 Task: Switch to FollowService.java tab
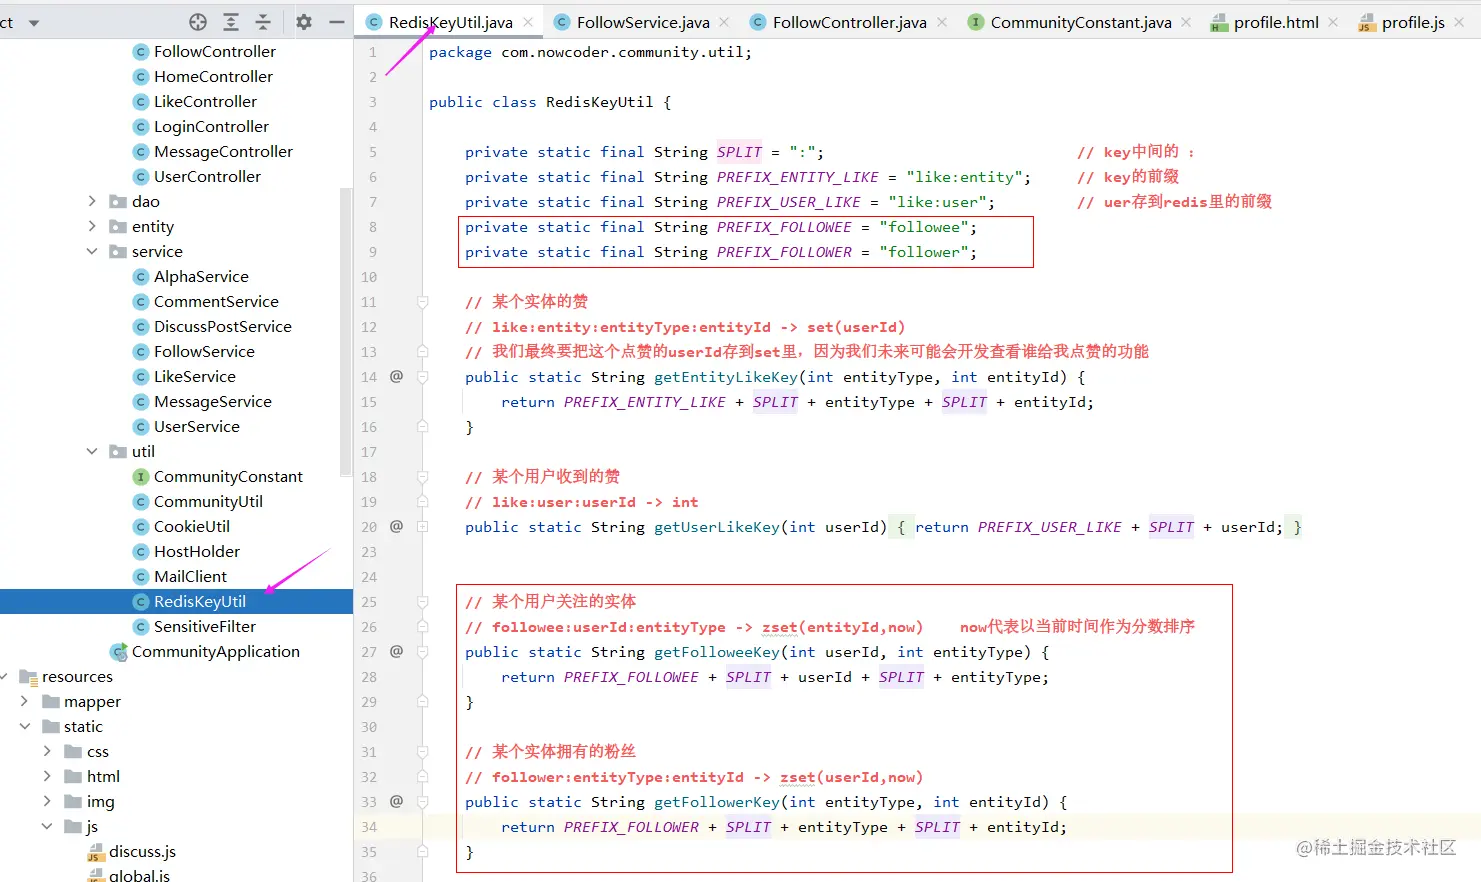pyautogui.click(x=643, y=22)
